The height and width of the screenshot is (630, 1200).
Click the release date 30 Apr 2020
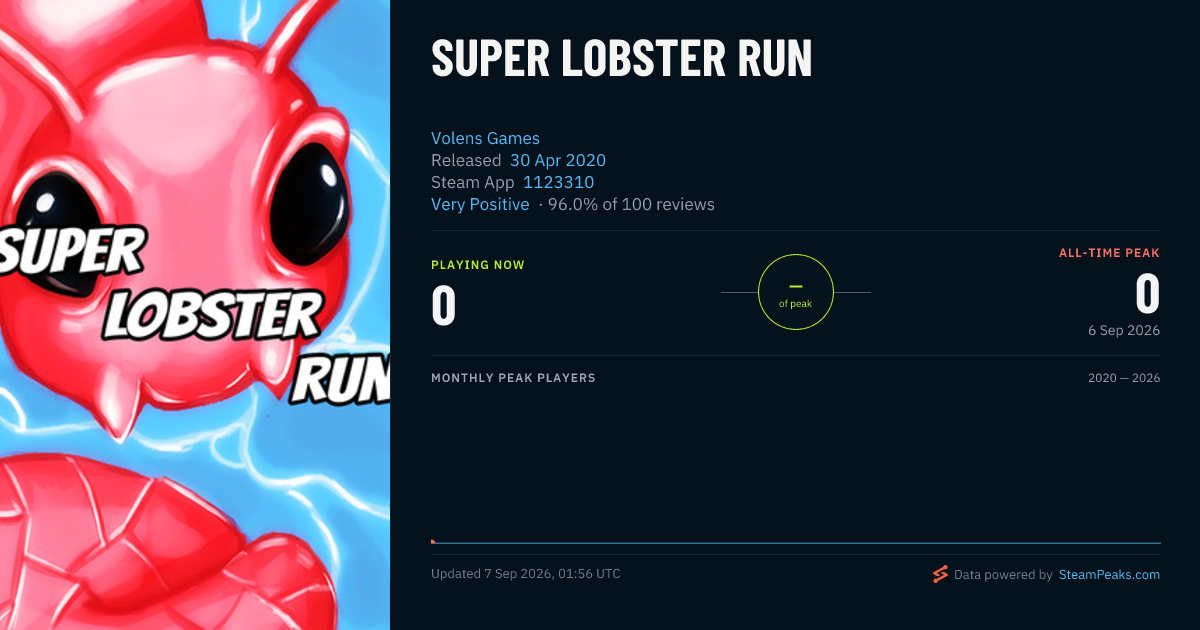tap(558, 160)
